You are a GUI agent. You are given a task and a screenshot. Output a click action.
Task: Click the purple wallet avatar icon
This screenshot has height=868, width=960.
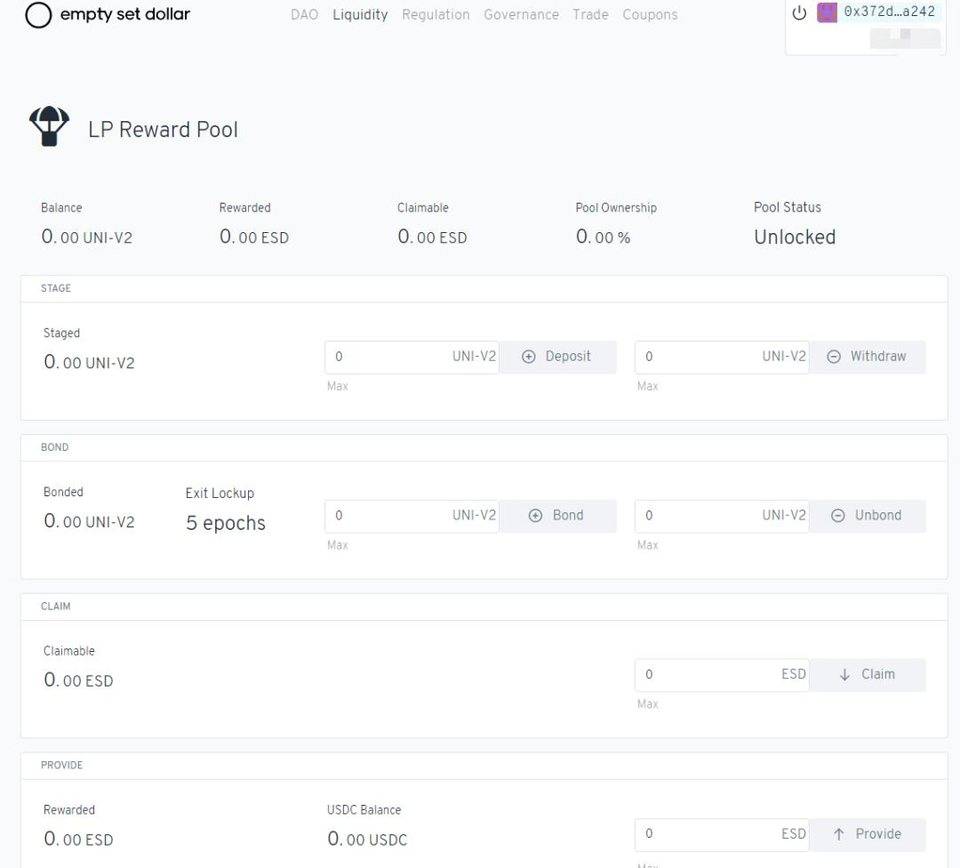(x=827, y=13)
